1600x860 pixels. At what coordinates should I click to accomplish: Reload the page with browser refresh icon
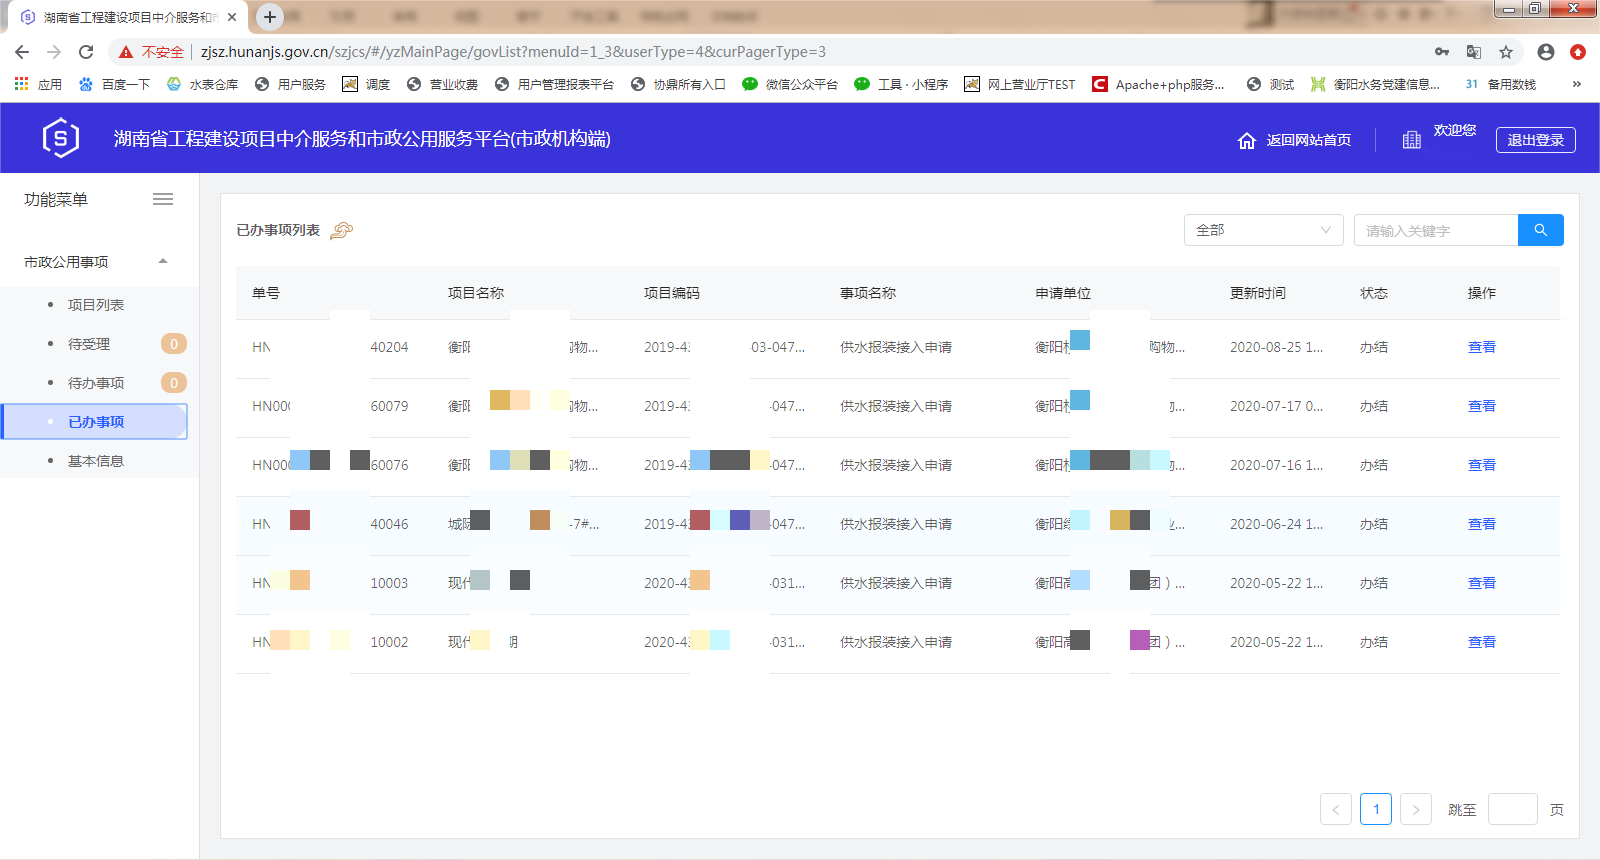tap(86, 52)
